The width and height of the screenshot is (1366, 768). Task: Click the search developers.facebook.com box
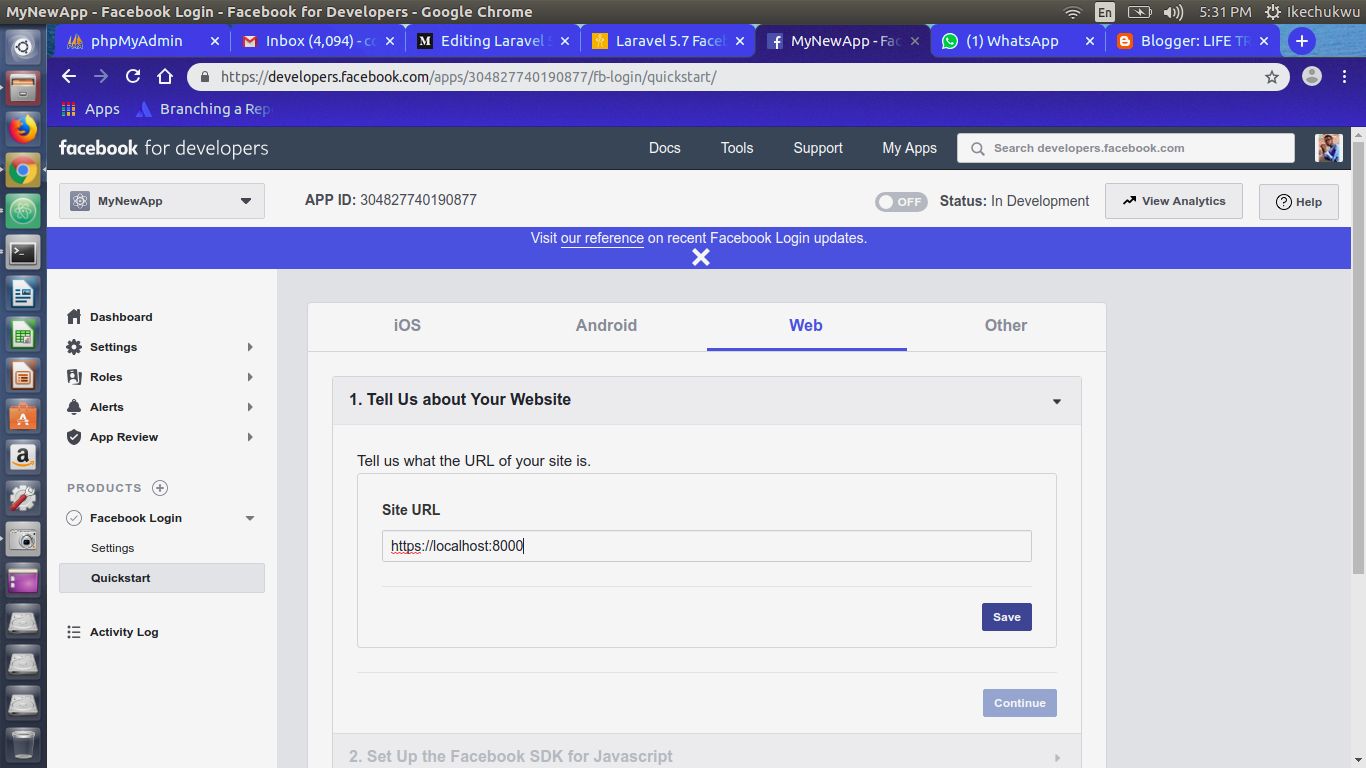tap(1126, 148)
